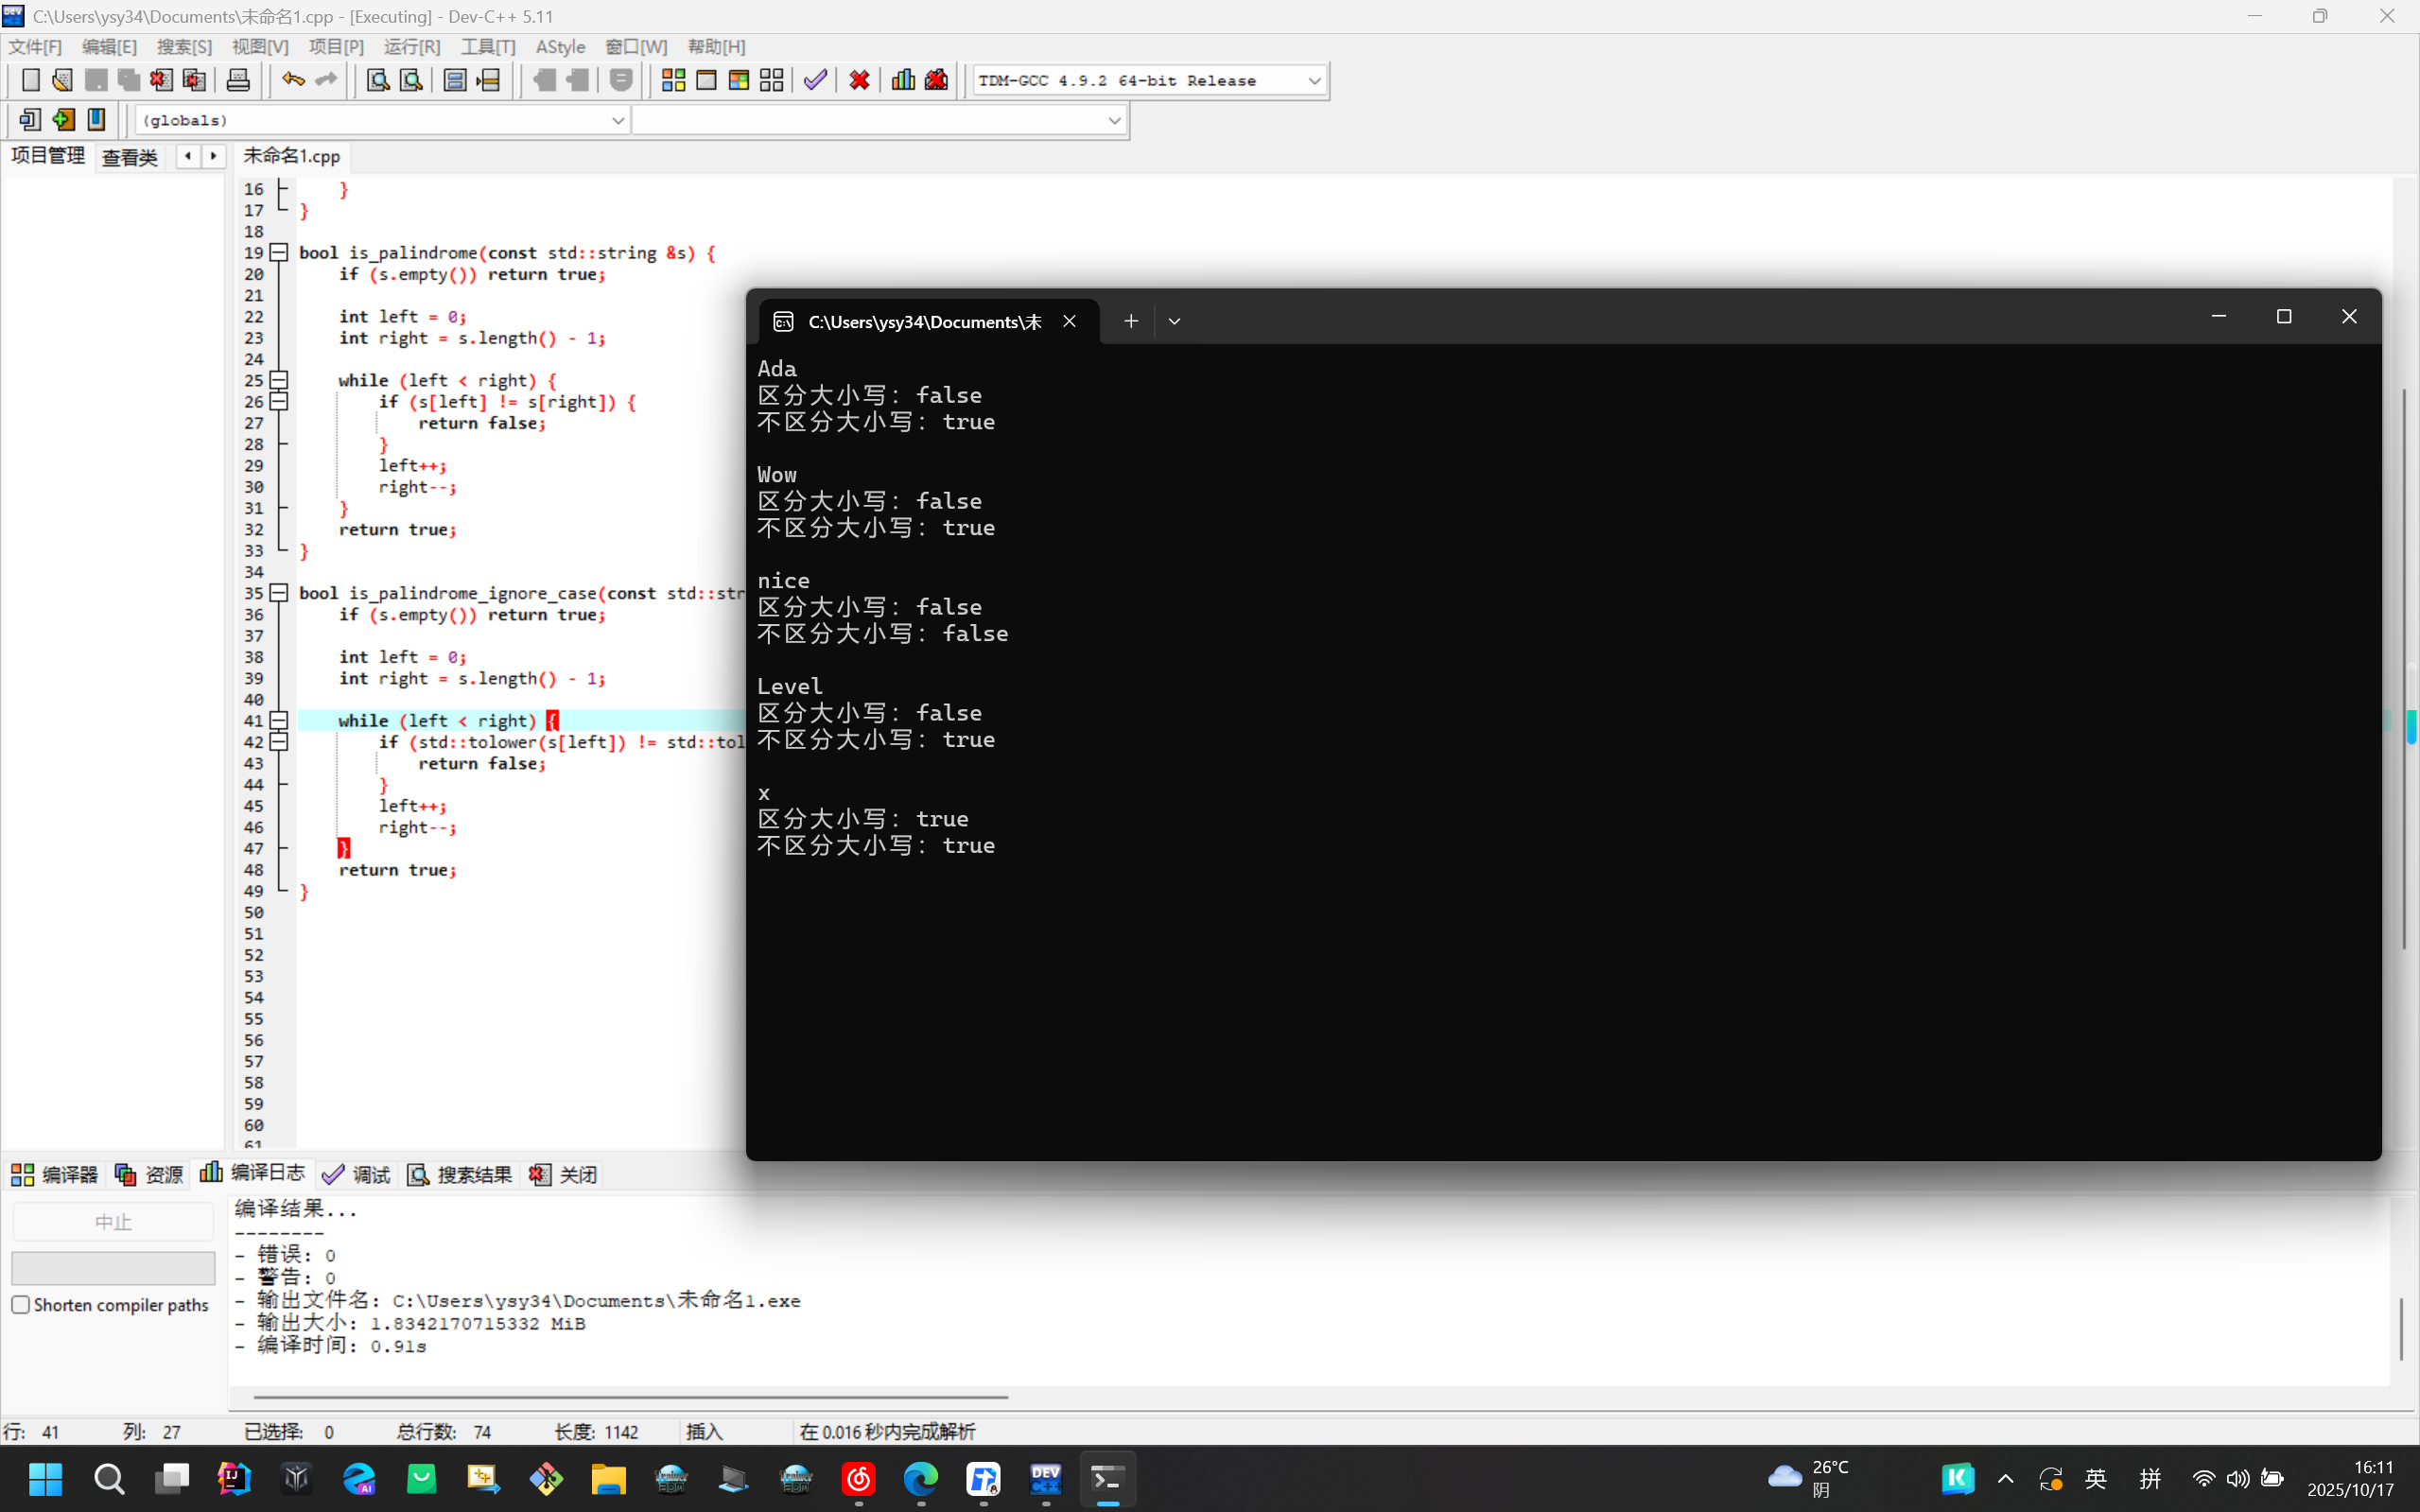This screenshot has width=2420, height=1512.
Task: Click the red X stop execution icon
Action: (x=859, y=80)
